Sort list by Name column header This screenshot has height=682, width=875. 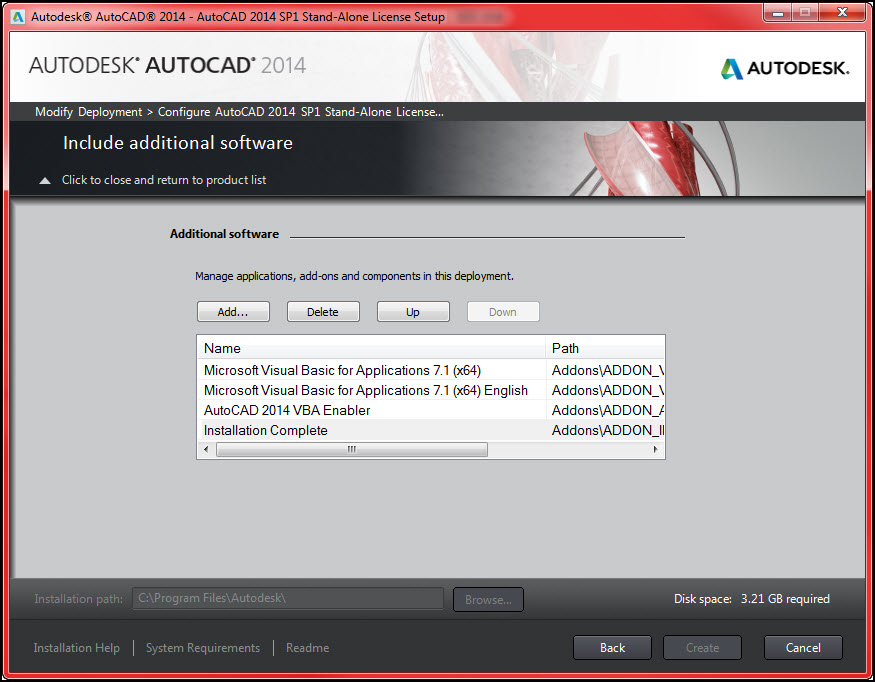(371, 348)
